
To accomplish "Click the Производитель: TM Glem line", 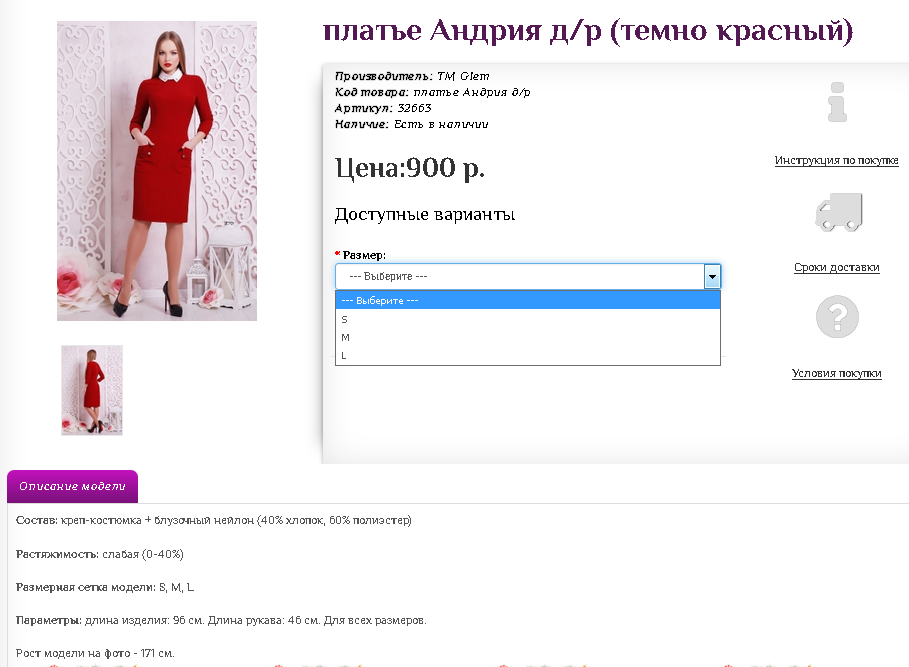I will coord(412,76).
